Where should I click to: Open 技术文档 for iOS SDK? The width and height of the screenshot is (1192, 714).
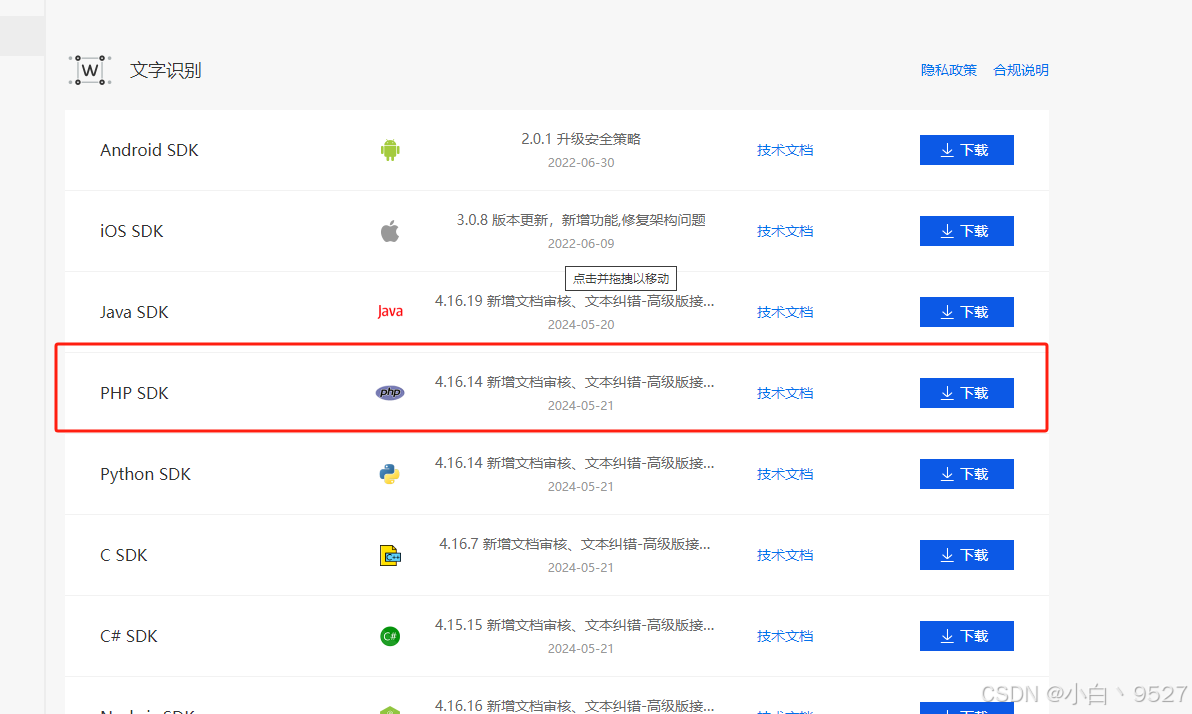point(785,231)
